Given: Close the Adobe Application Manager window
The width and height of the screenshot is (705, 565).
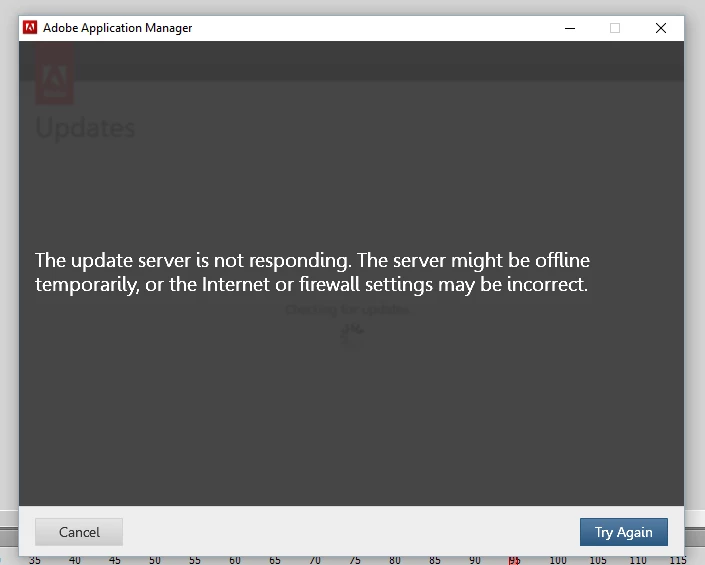Looking at the screenshot, I should (x=660, y=28).
